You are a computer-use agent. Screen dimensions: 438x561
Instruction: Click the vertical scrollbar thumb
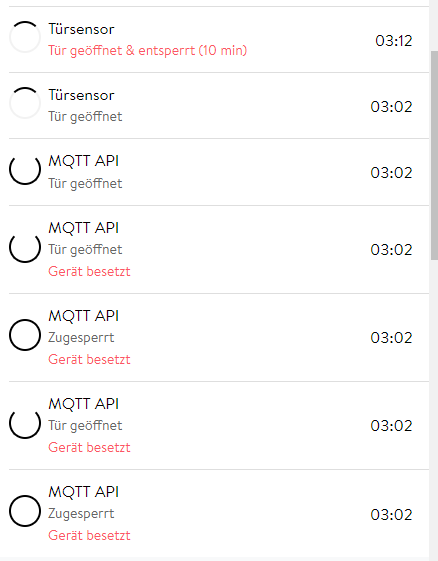point(434,155)
